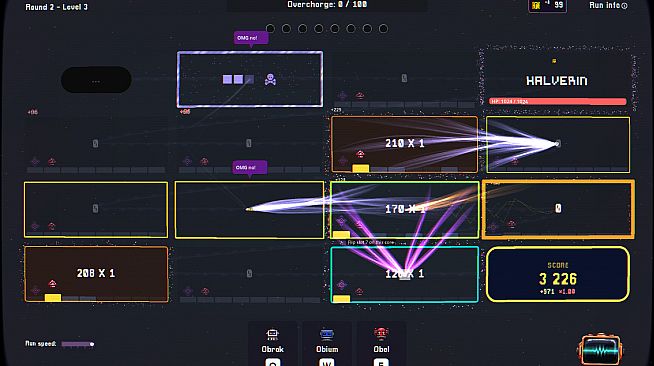654x366 pixels.
Task: Adjust the Run speed slider
Action: click(78, 344)
